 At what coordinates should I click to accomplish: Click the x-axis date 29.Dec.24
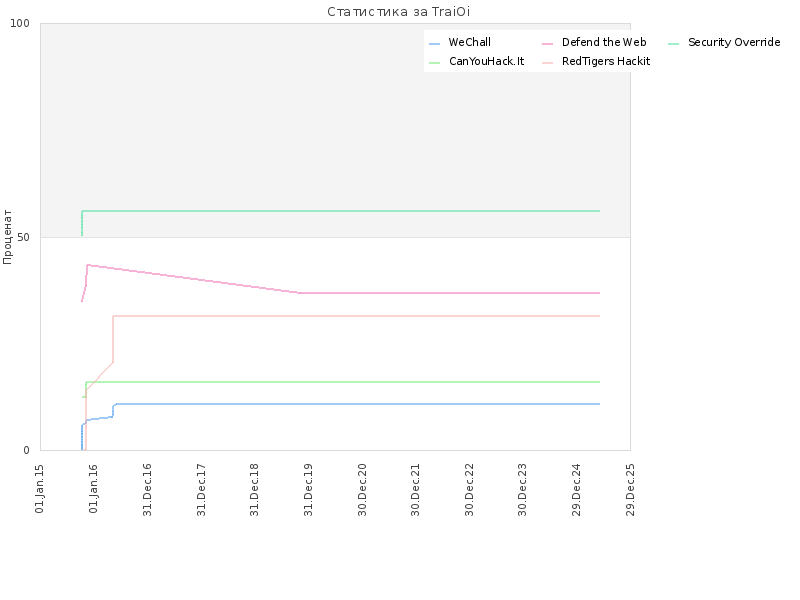(577, 490)
